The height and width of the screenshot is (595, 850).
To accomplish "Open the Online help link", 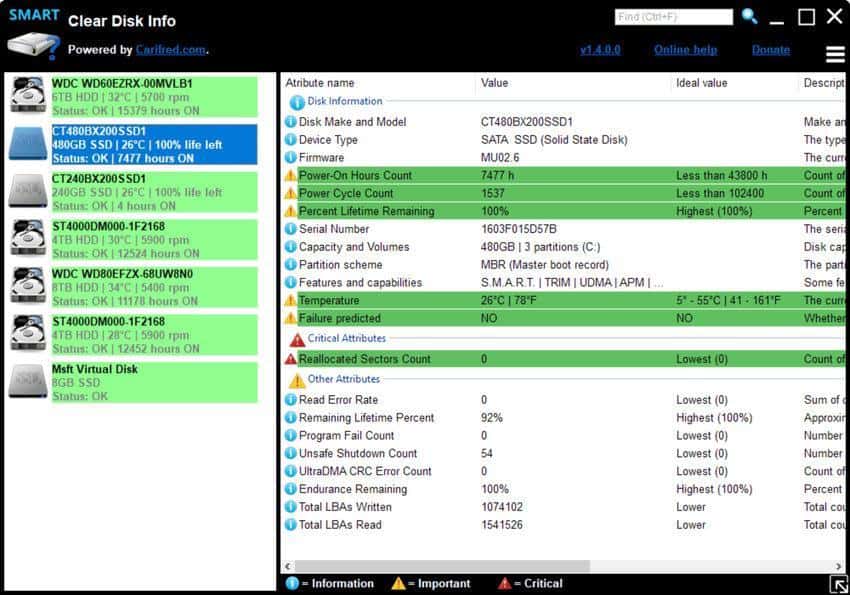I will point(685,50).
